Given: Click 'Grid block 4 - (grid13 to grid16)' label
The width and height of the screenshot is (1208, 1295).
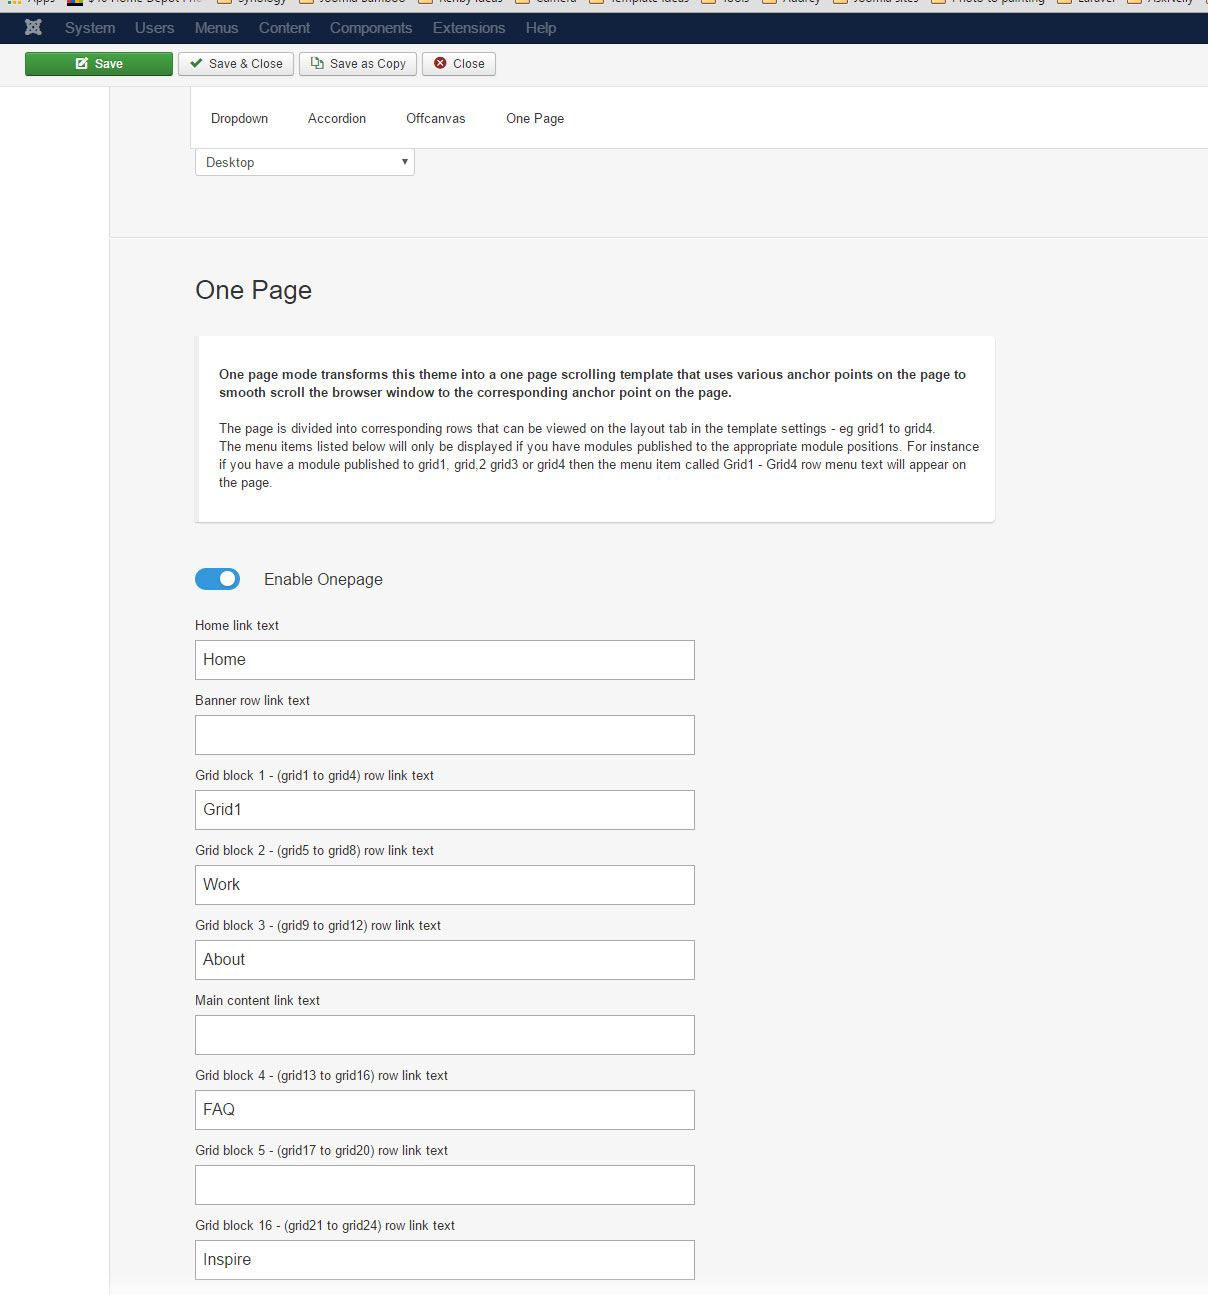Looking at the screenshot, I should [322, 1075].
